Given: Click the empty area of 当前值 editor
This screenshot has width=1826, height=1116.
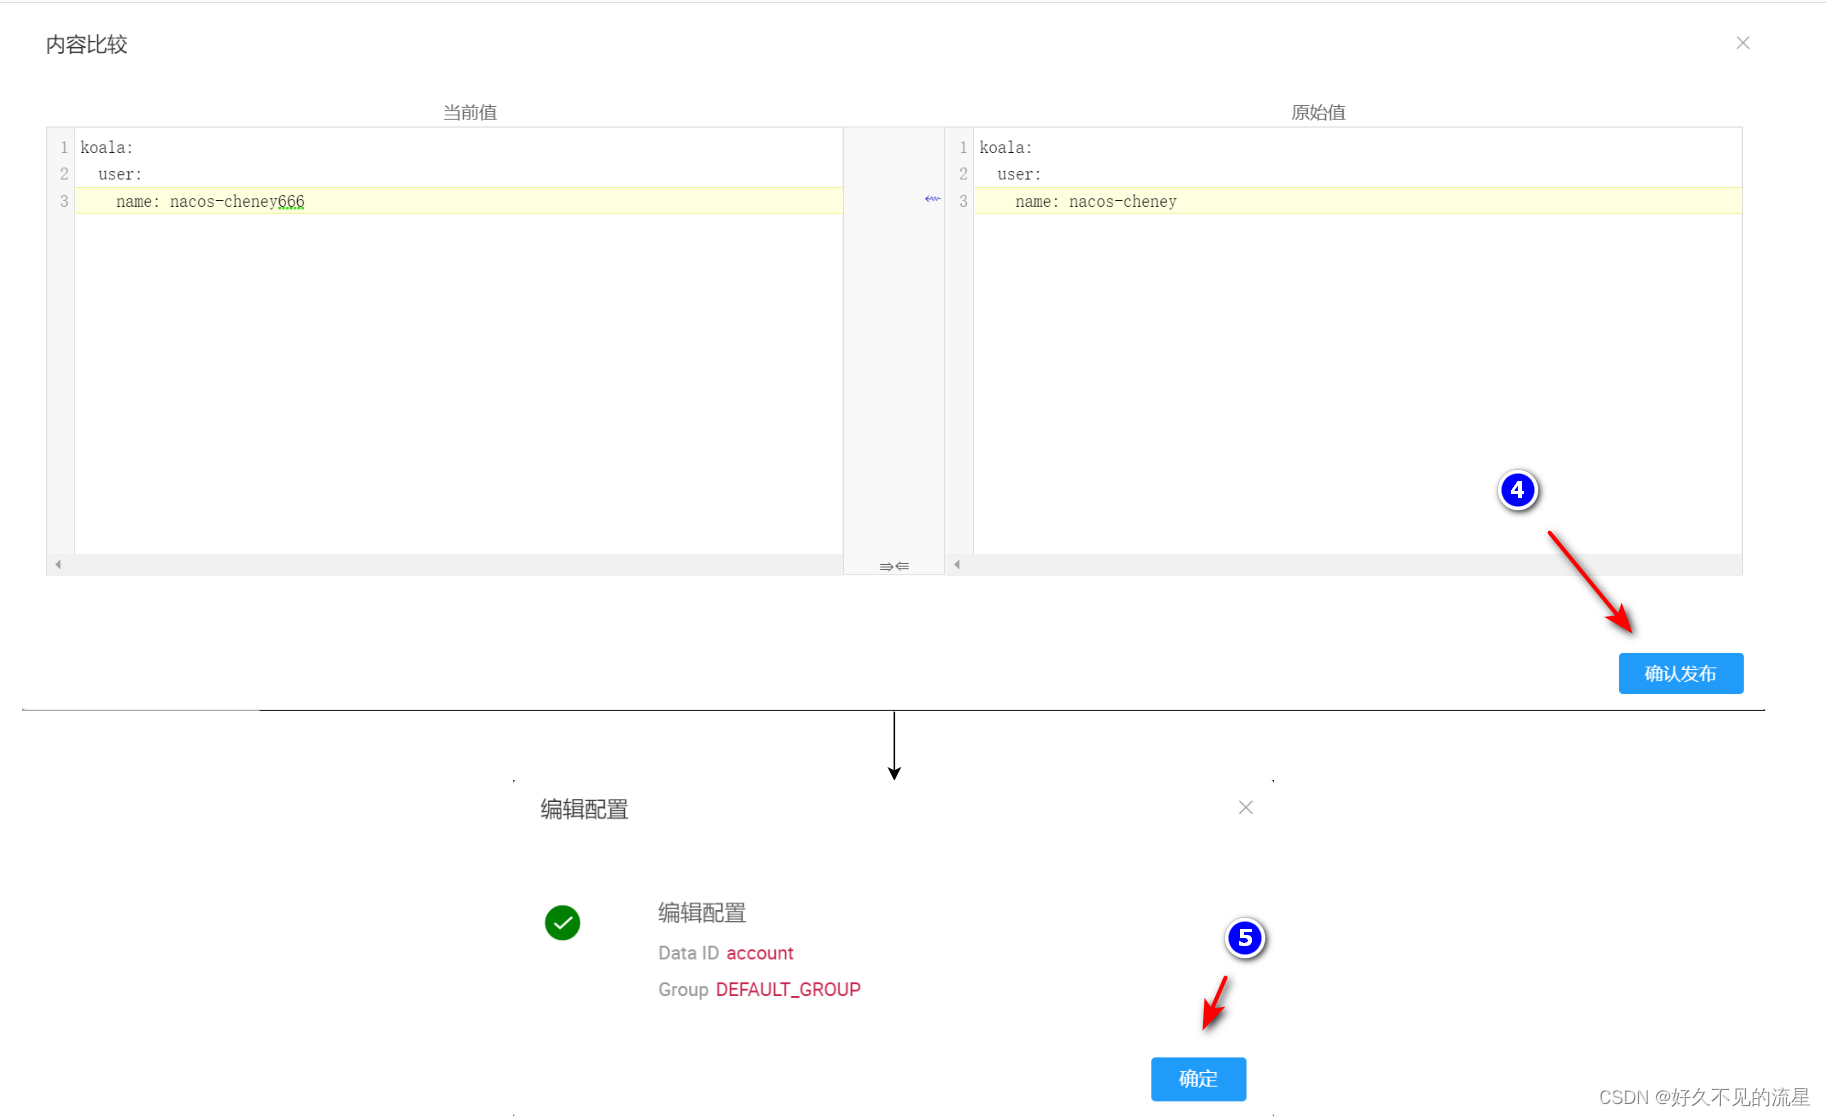Looking at the screenshot, I should [x=459, y=385].
